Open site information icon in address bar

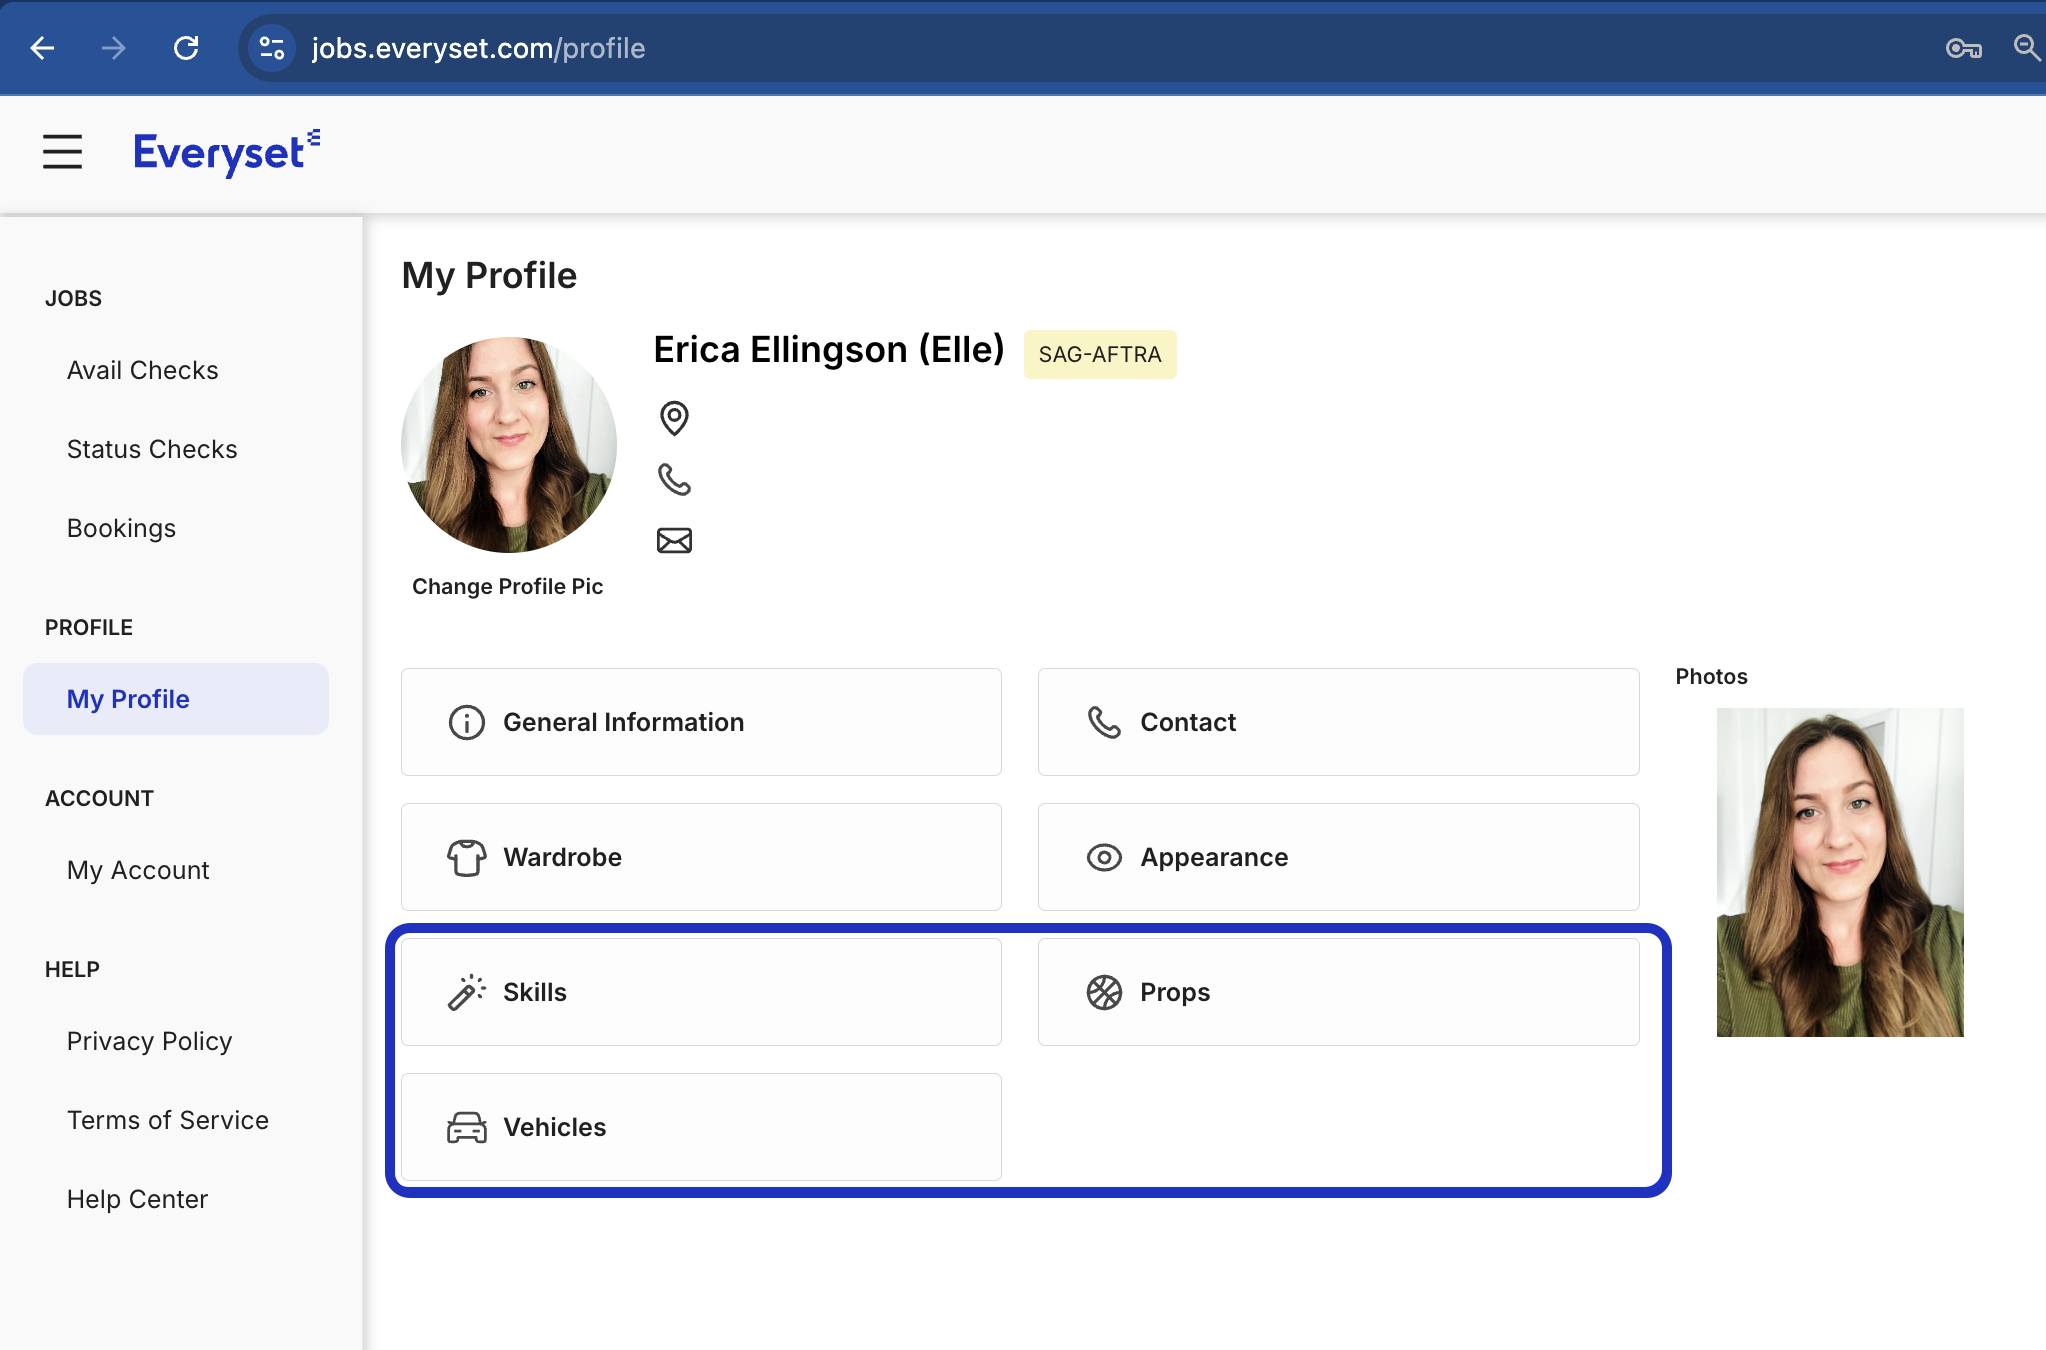coord(271,48)
